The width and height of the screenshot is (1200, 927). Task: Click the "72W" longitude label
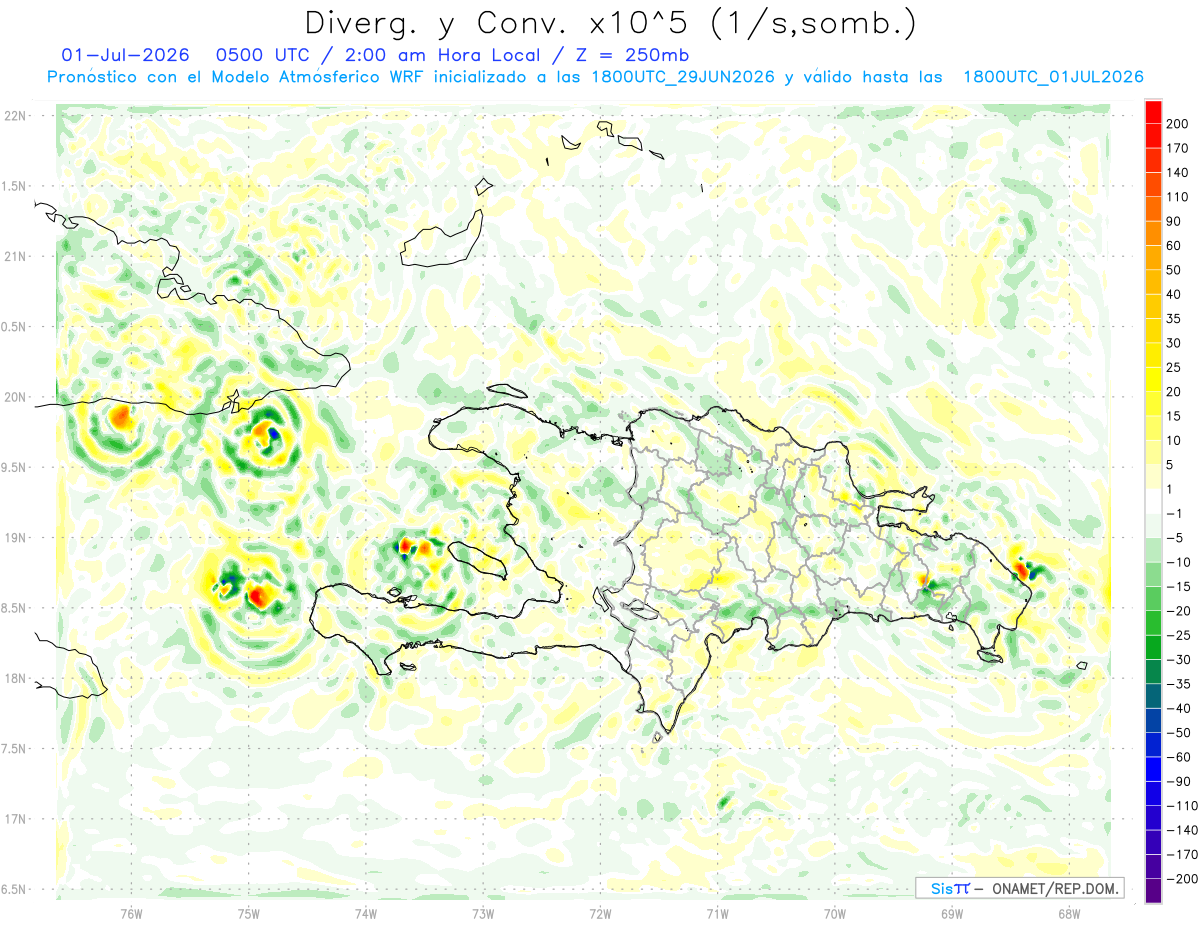[600, 914]
